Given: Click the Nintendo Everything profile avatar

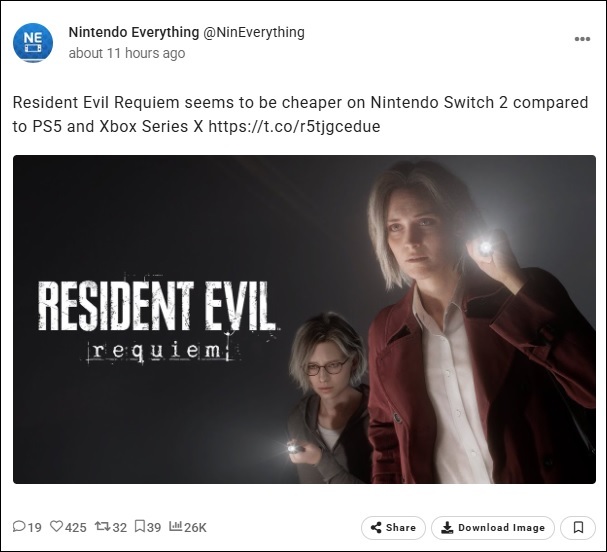Looking at the screenshot, I should 33,43.
